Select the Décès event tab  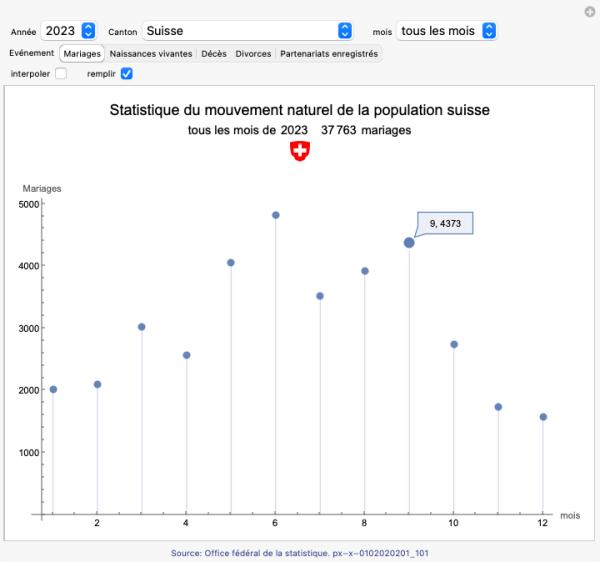point(213,53)
